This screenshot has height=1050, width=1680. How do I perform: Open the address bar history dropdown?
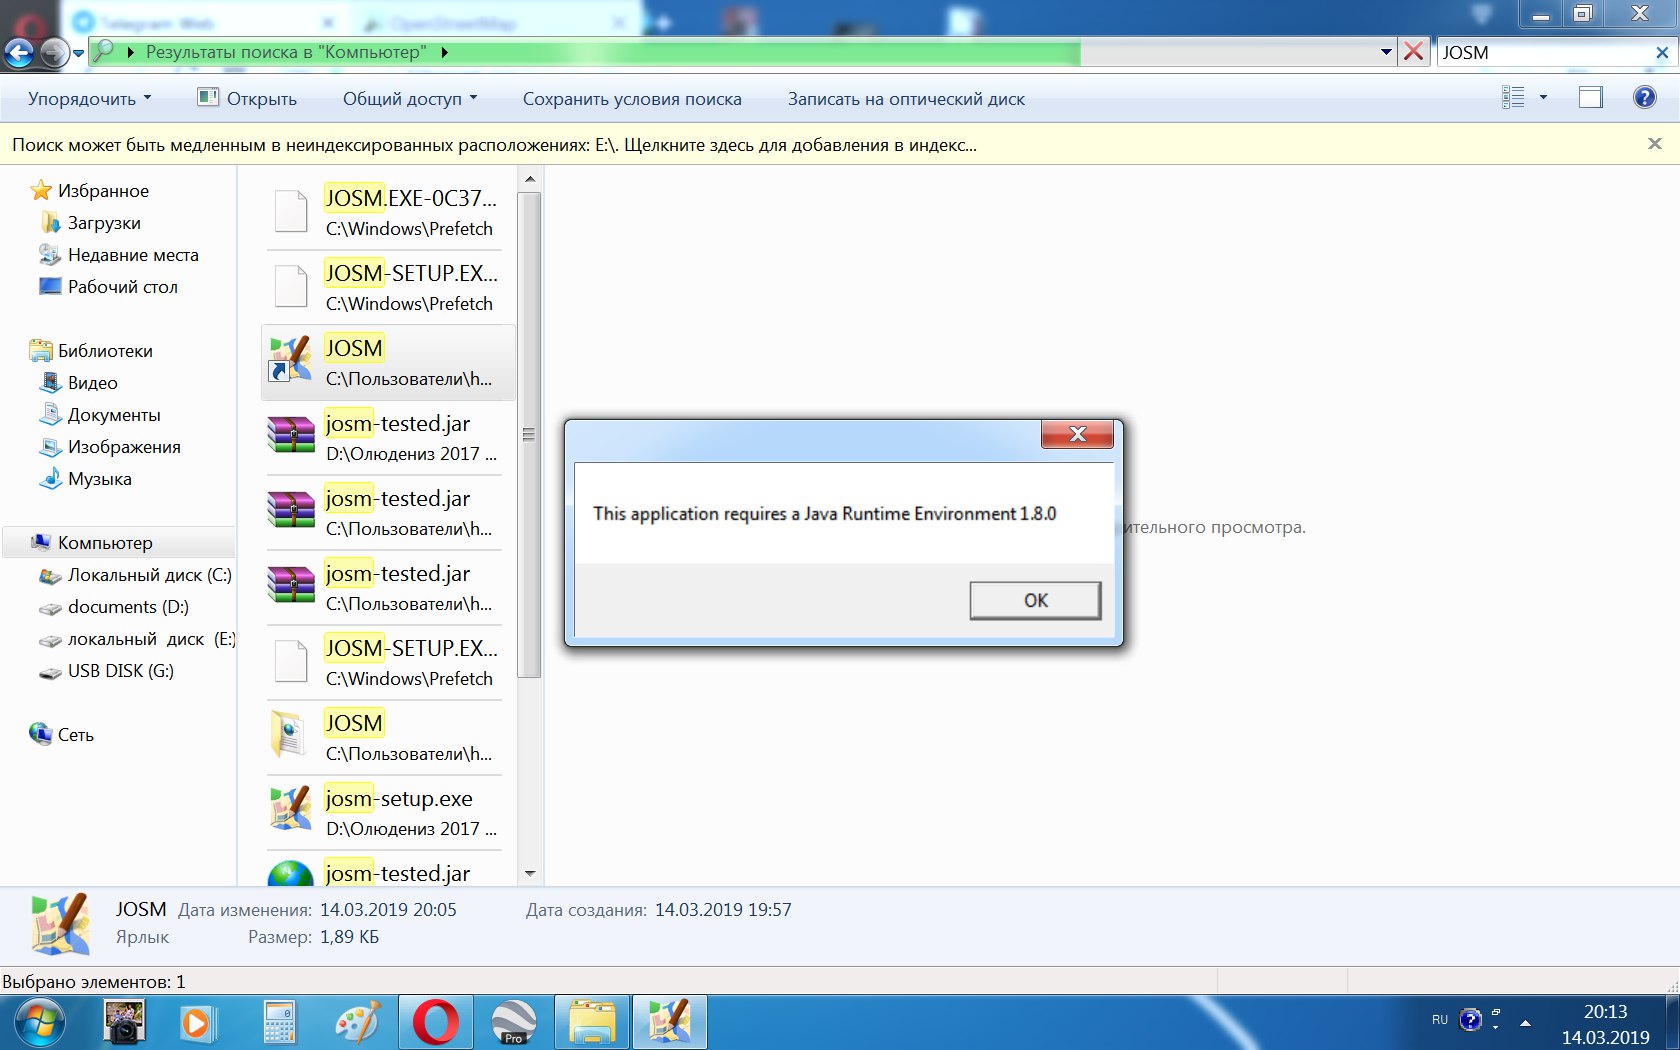click(1386, 52)
